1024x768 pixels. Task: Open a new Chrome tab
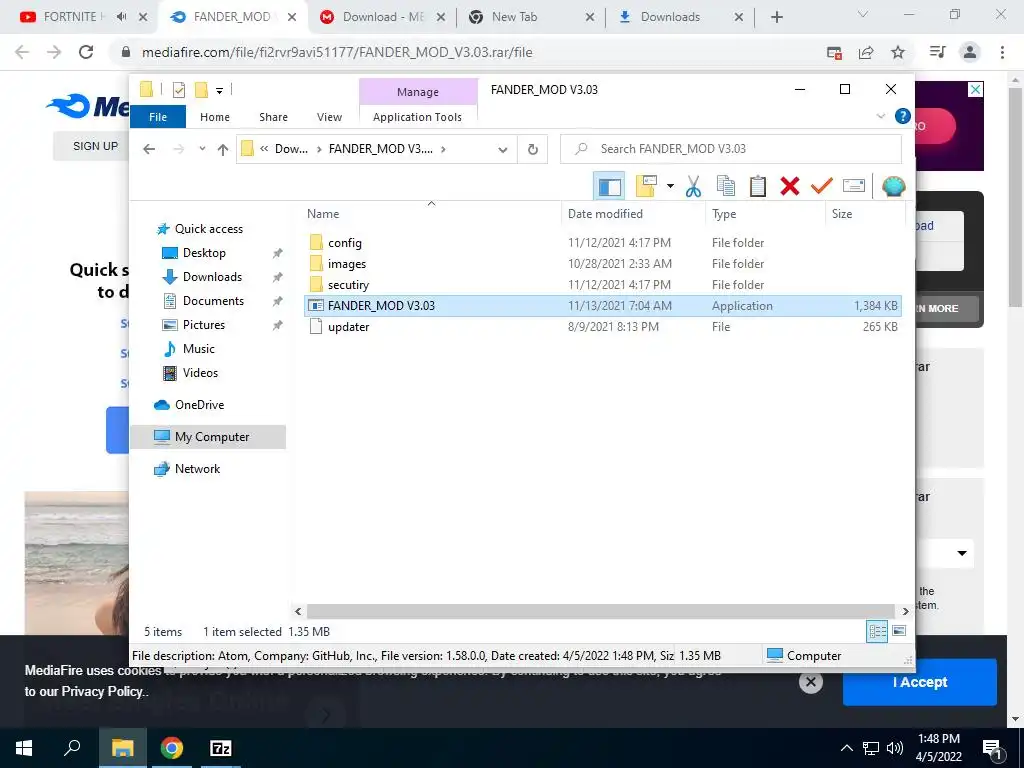coord(776,17)
